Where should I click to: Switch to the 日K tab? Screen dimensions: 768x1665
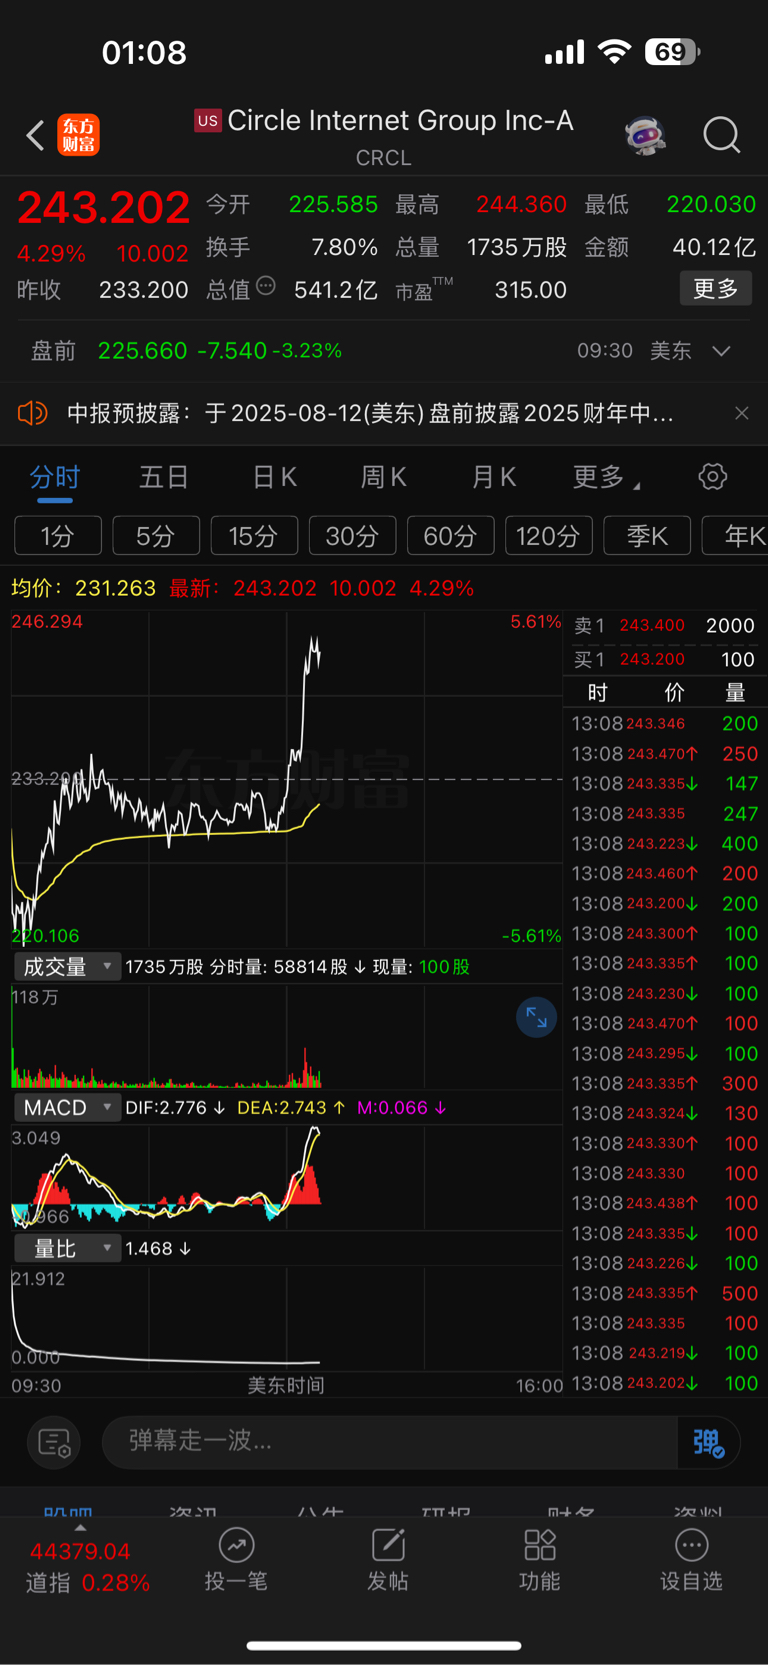(x=274, y=477)
